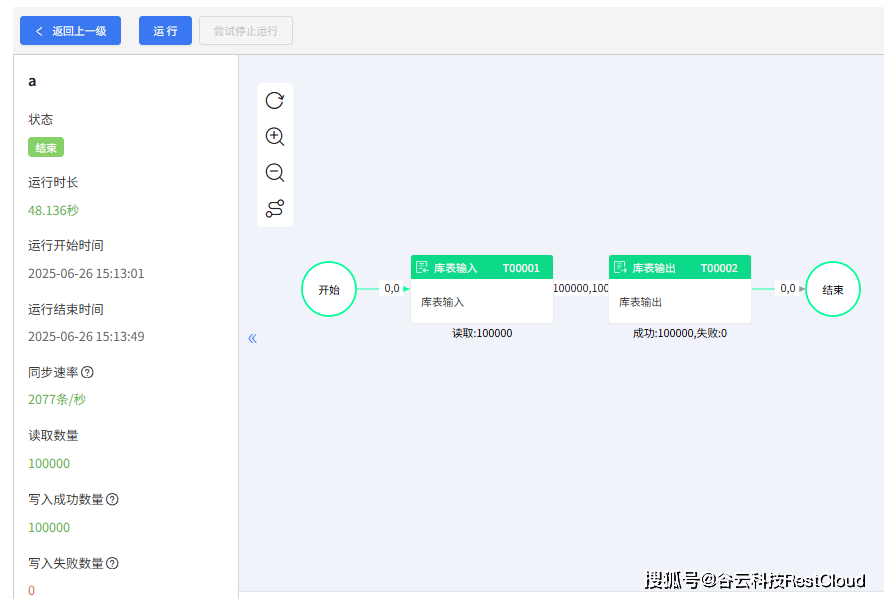Click the 尝试停止运行 button

coord(246,31)
